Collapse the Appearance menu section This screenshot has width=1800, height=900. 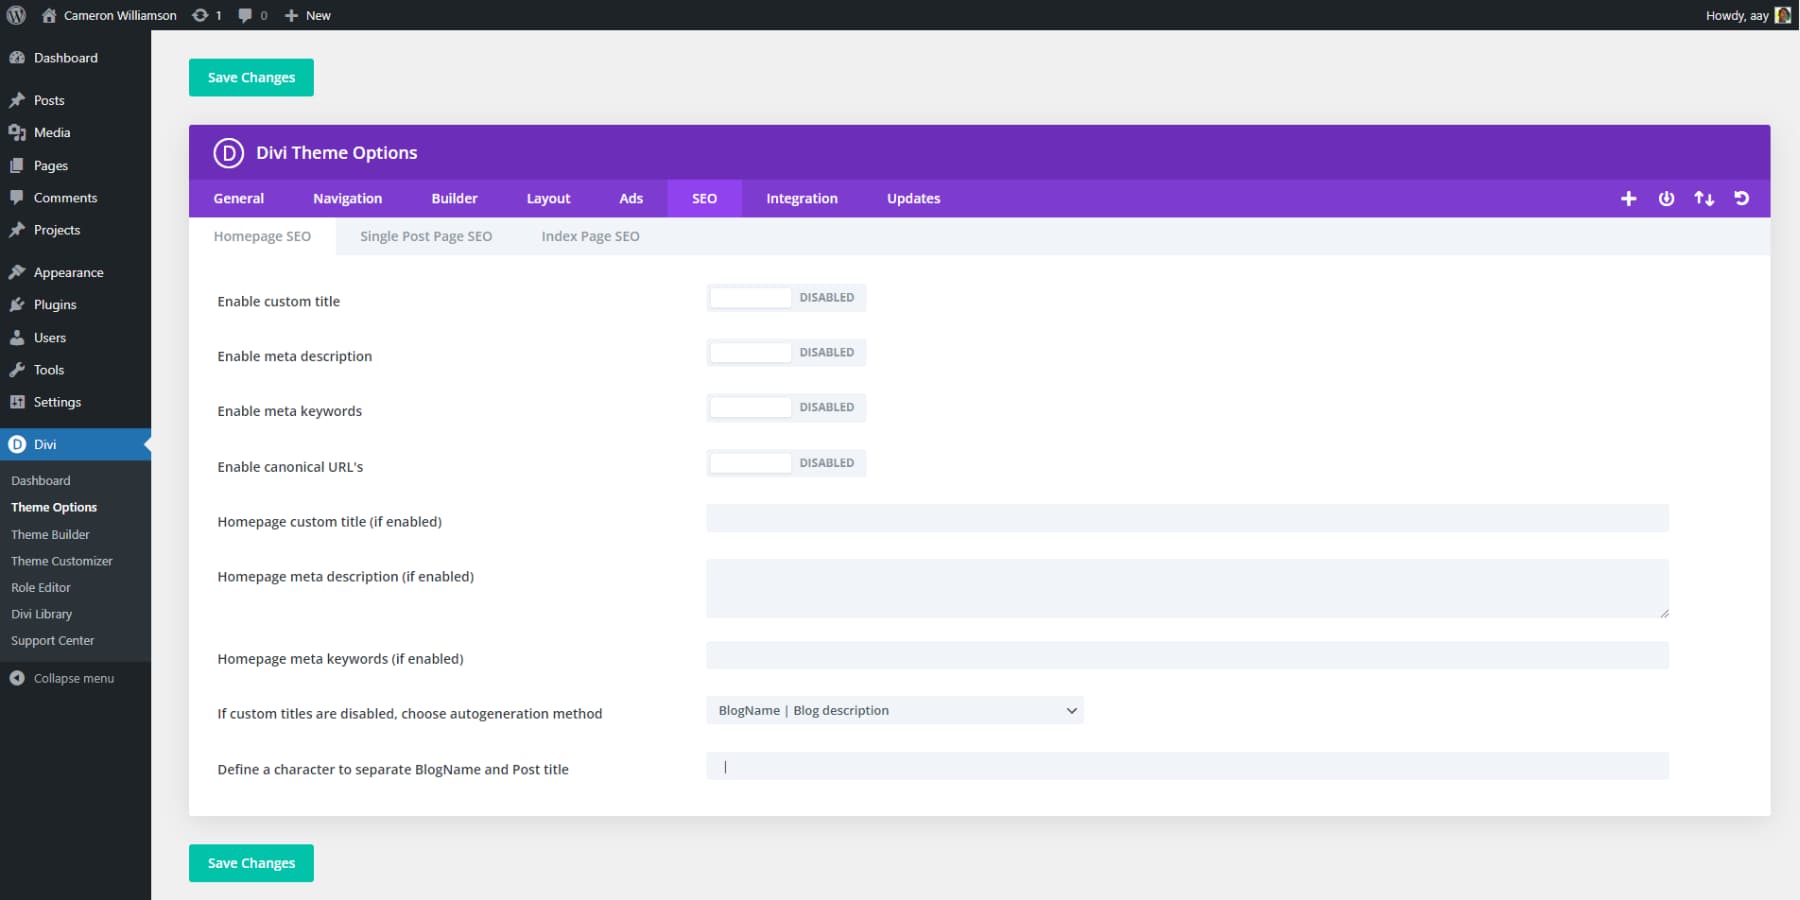(x=67, y=271)
